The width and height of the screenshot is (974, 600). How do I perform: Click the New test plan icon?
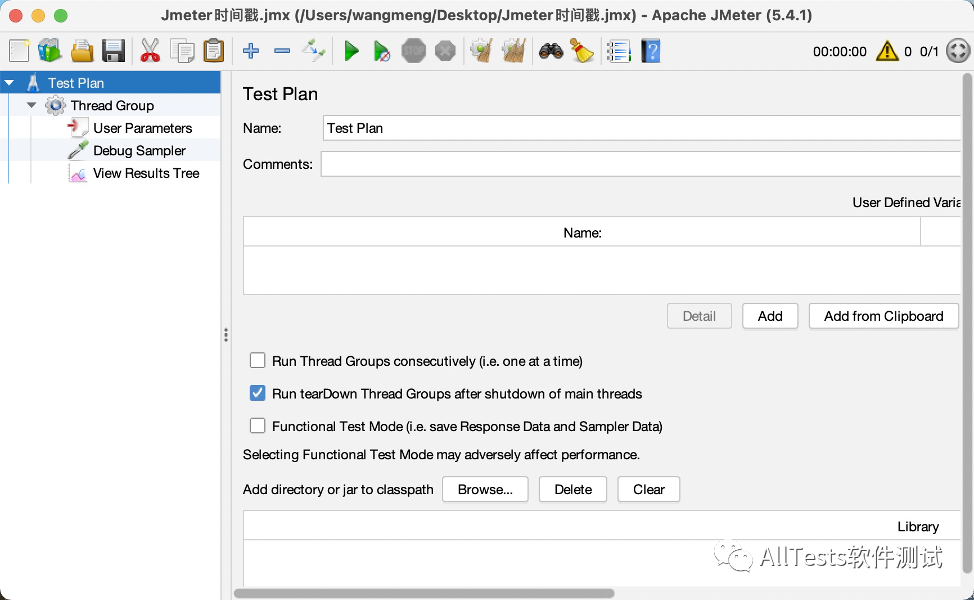point(19,51)
